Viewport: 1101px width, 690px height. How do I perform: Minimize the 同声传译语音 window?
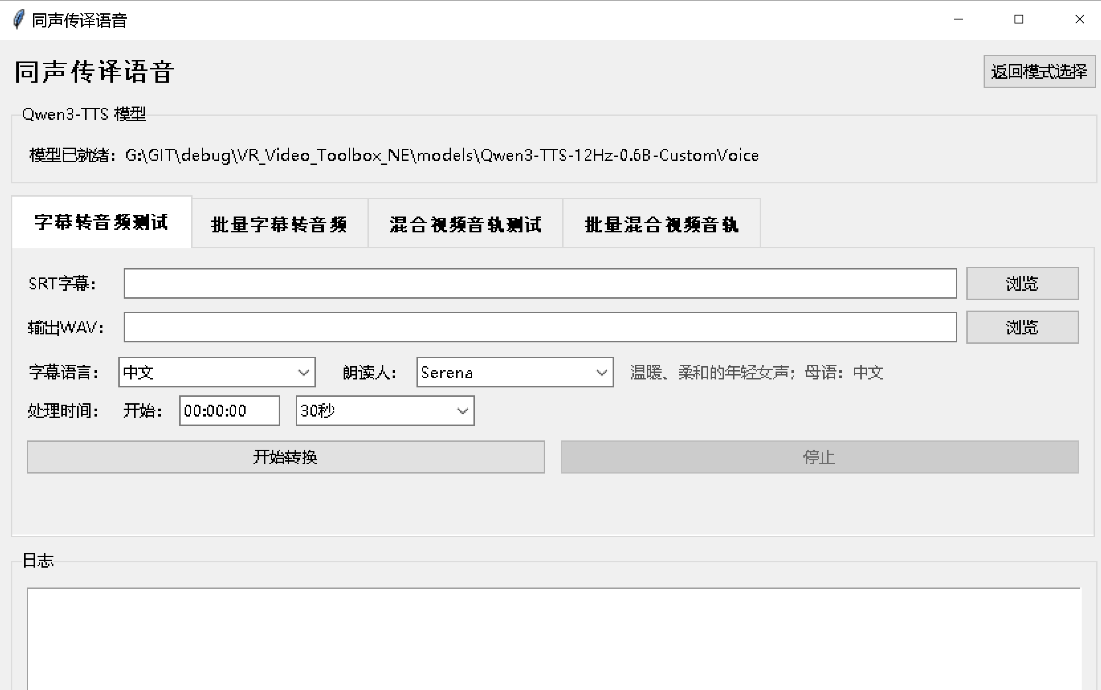(958, 20)
